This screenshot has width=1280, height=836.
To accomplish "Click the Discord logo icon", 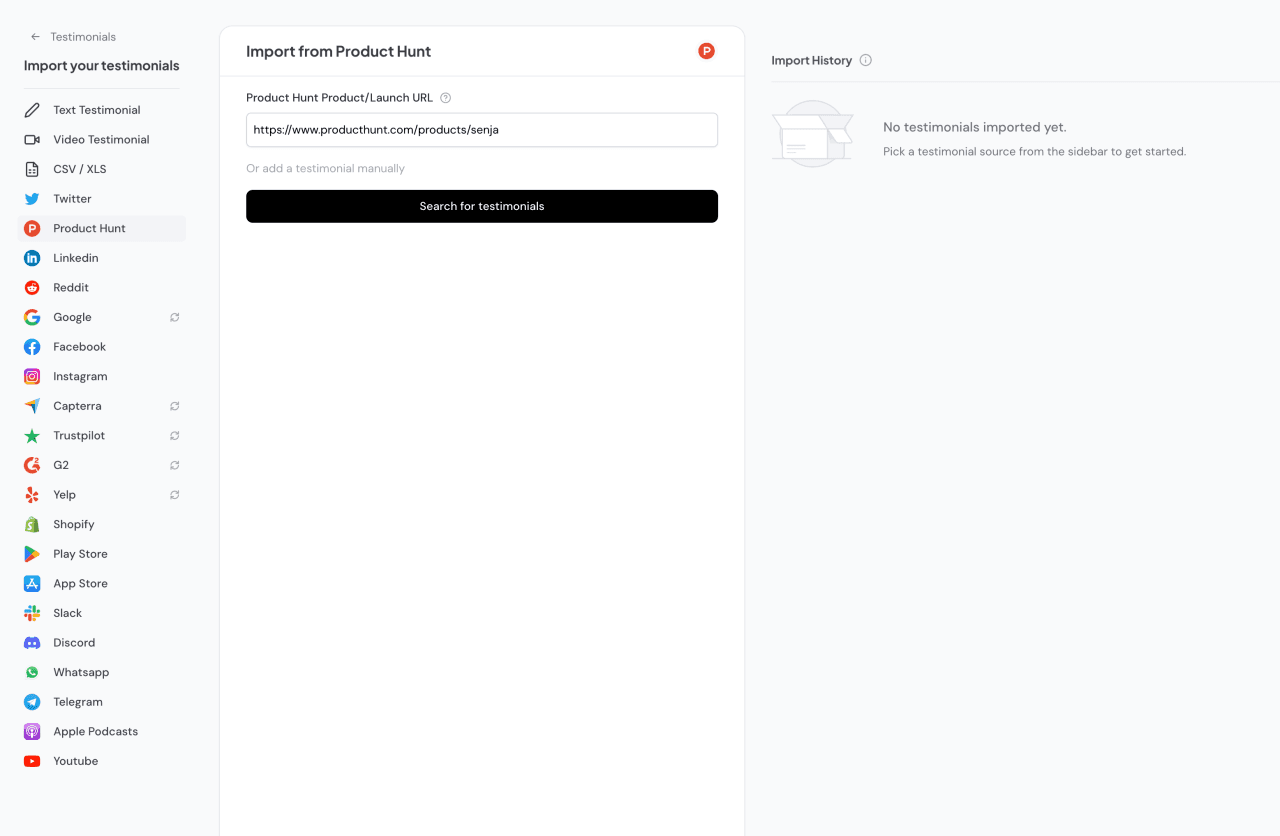I will click(32, 643).
